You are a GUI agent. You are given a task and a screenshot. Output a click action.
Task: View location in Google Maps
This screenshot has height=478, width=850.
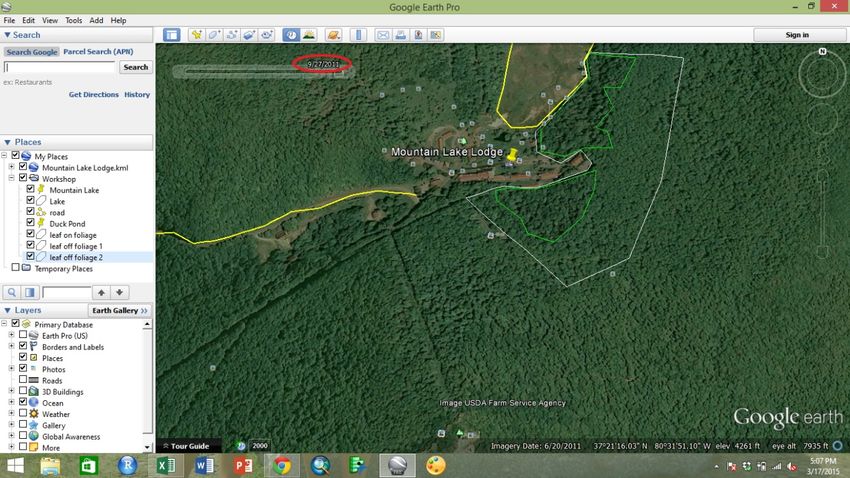(418, 35)
